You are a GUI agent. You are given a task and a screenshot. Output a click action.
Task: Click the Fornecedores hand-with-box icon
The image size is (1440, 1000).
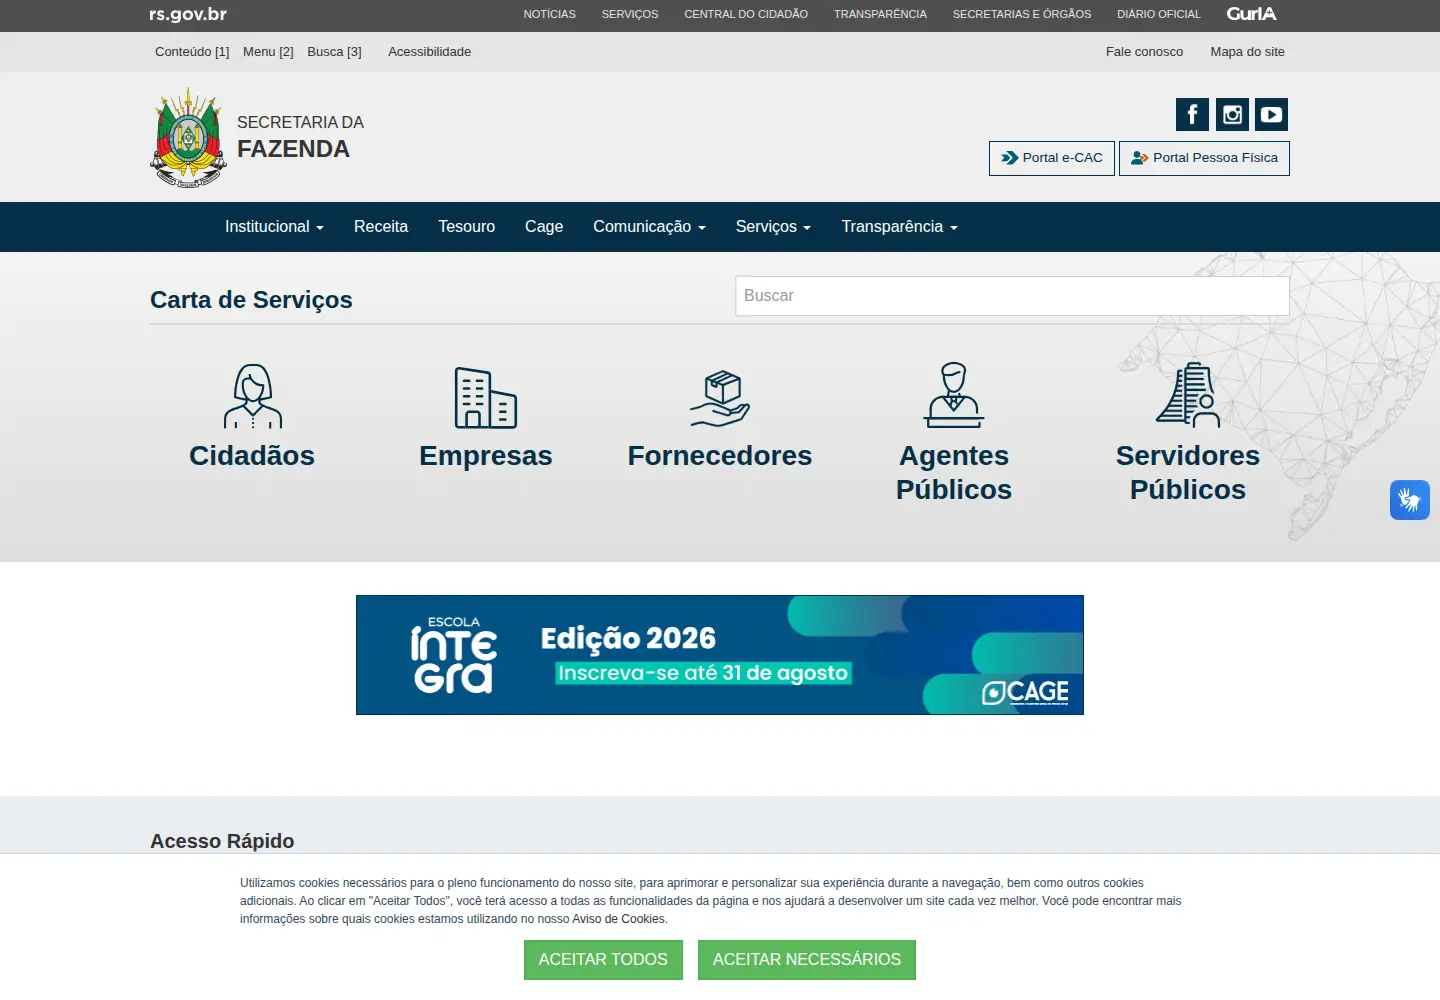tap(720, 398)
